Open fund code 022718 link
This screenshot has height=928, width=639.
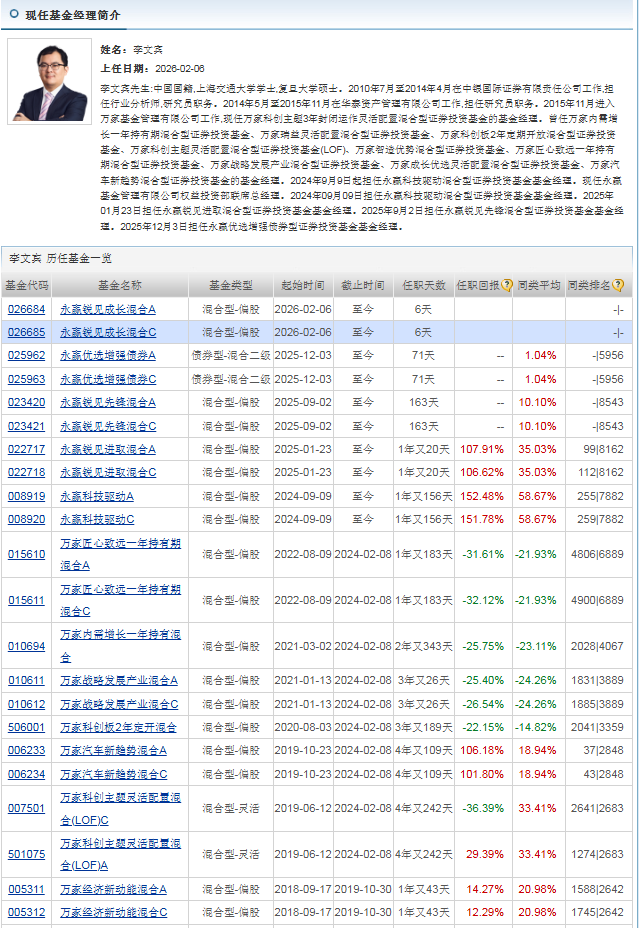tap(26, 472)
